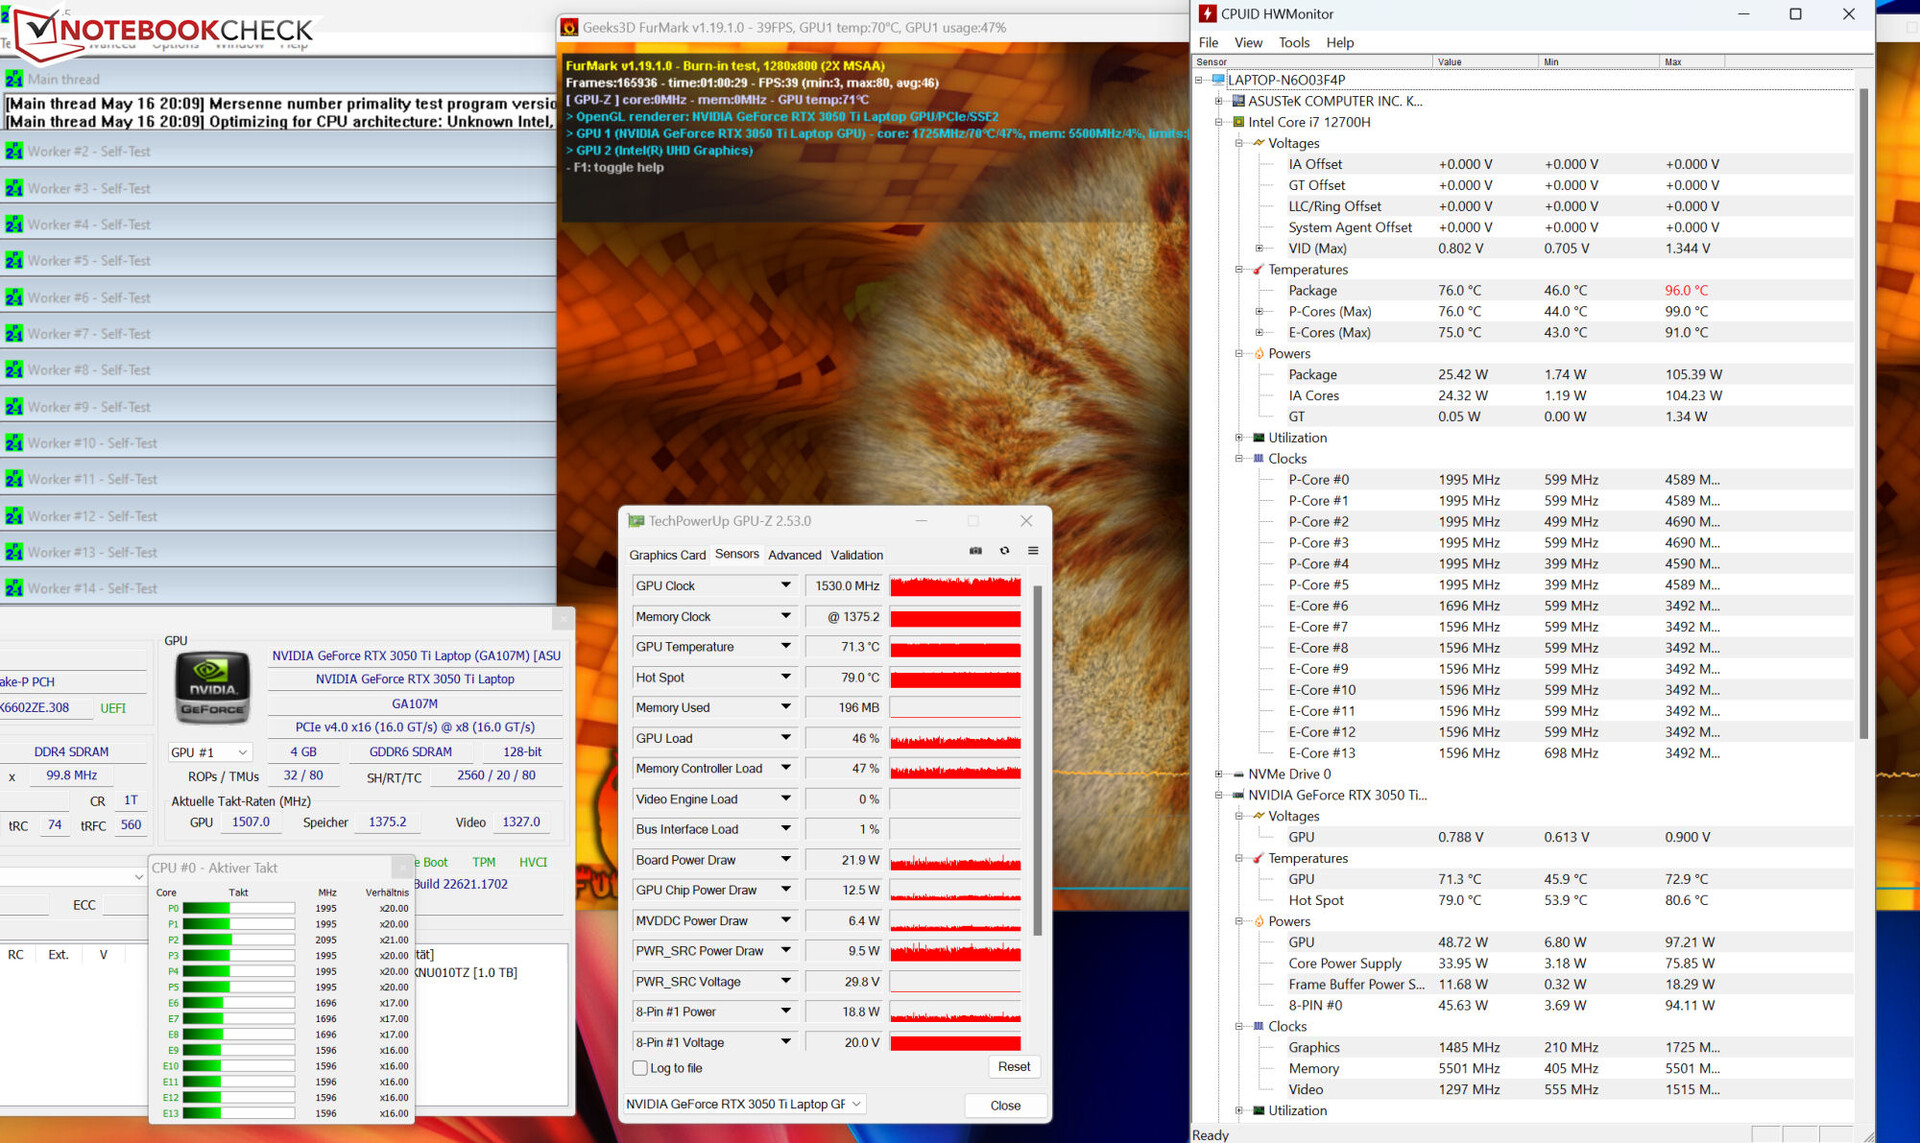Click the GPU-Z screenshot camera icon
This screenshot has width=1920, height=1143.
975,551
